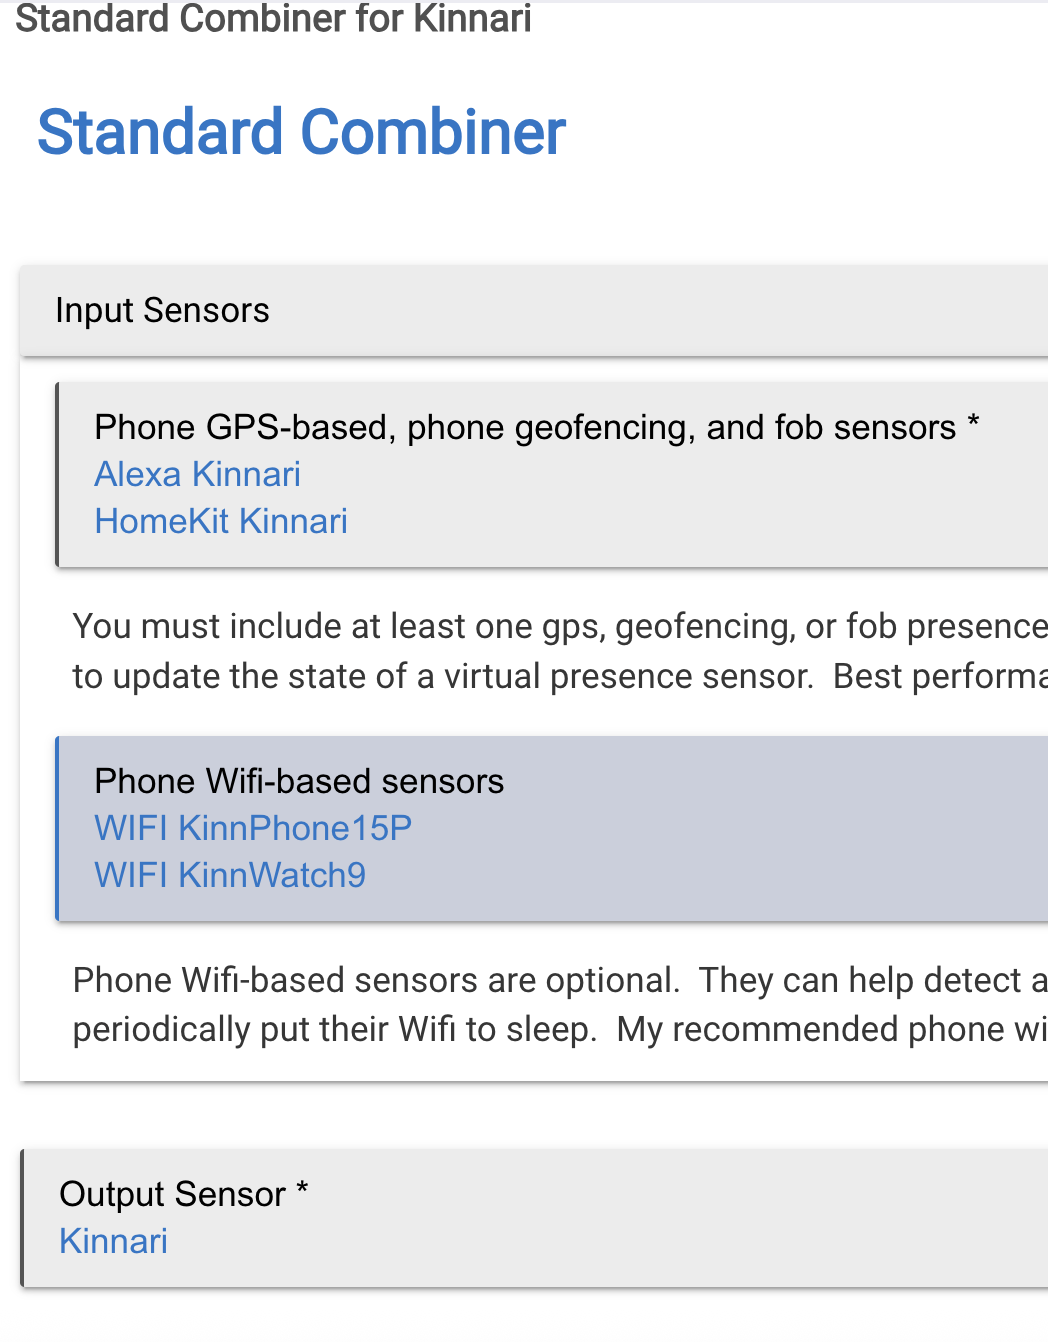Collapse the Input Sensors section header
Viewport: 1048px width, 1342px height.
click(534, 311)
